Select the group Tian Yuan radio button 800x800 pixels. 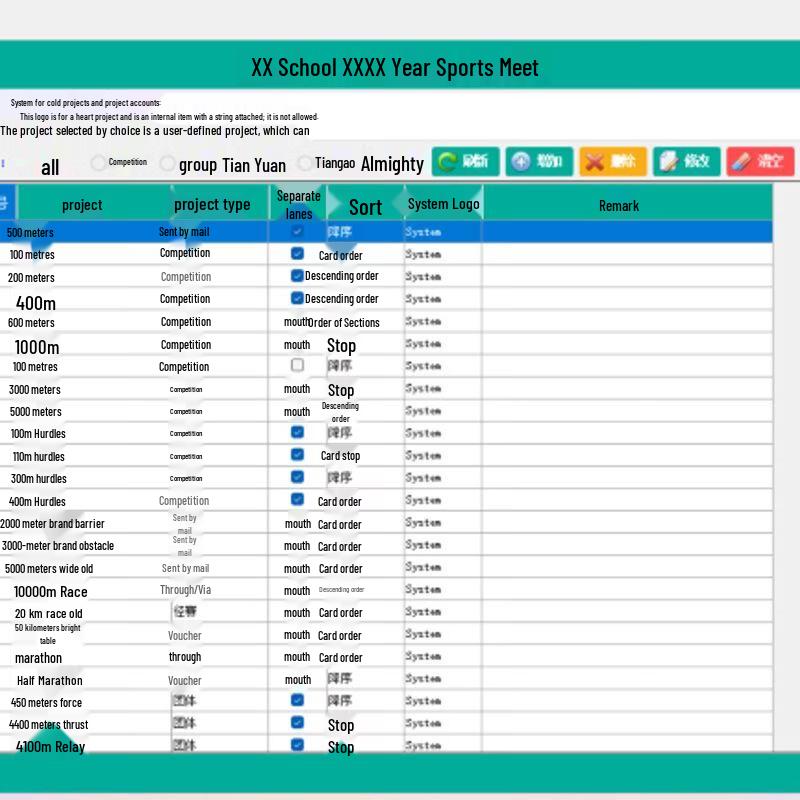(x=167, y=164)
